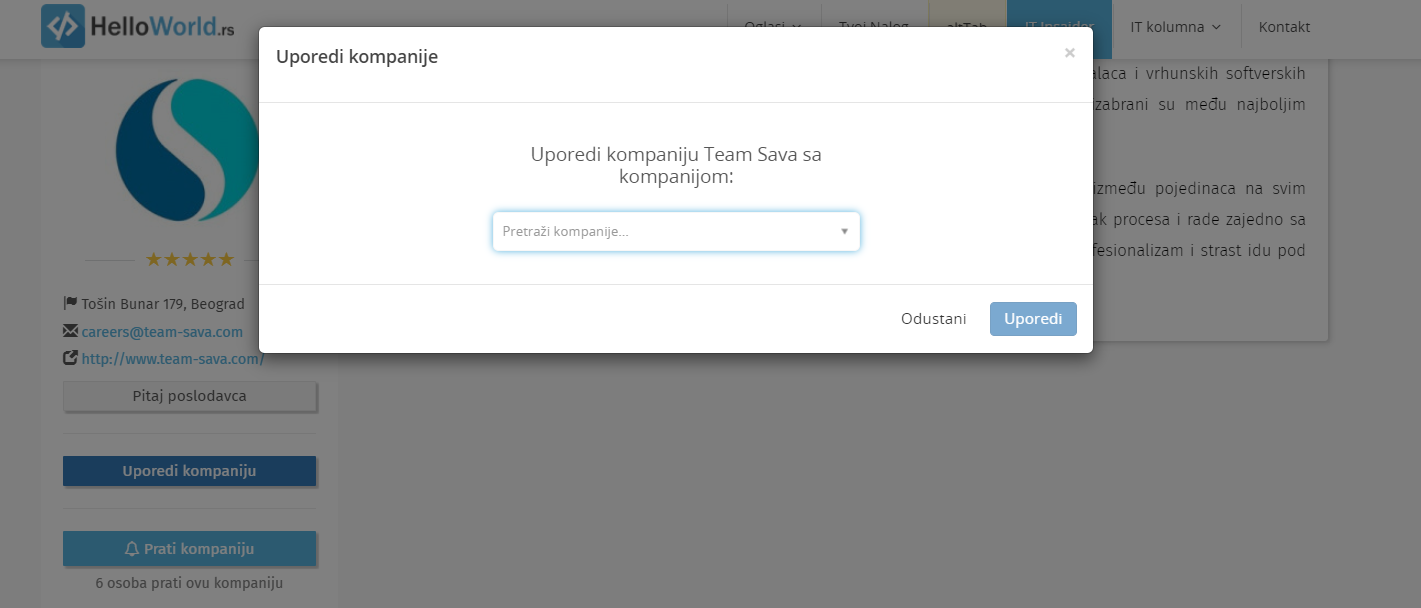Click the text 6 osoba prati ovu kompaniju

pyautogui.click(x=190, y=583)
